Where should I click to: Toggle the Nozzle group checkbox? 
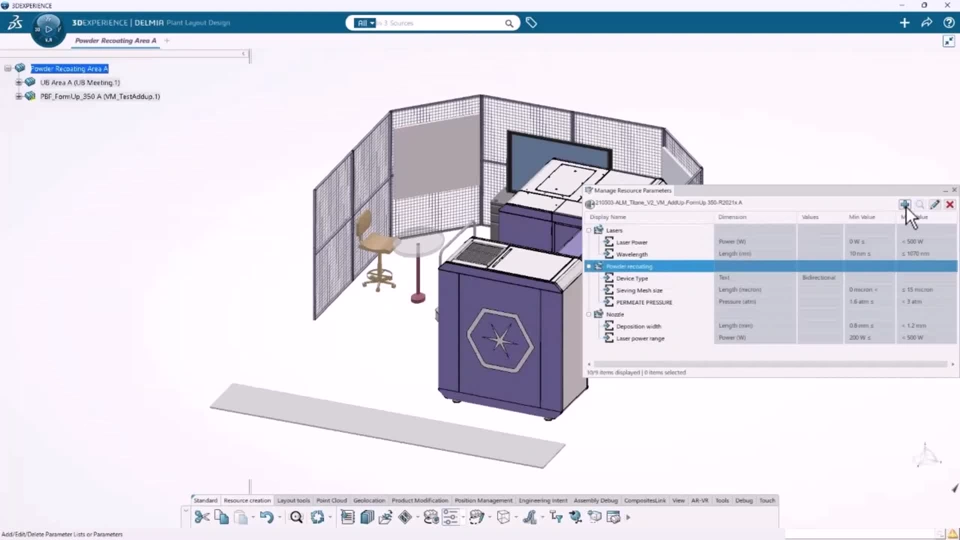point(589,314)
